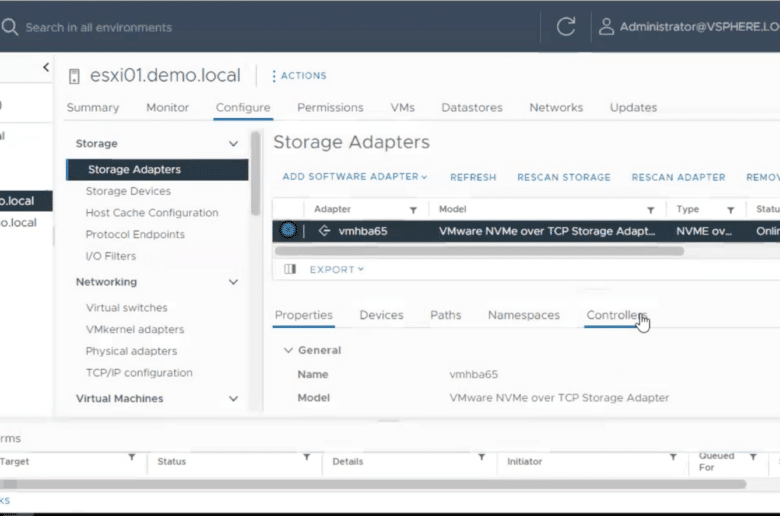
Task: Click RESCAN STORAGE
Action: tap(564, 177)
